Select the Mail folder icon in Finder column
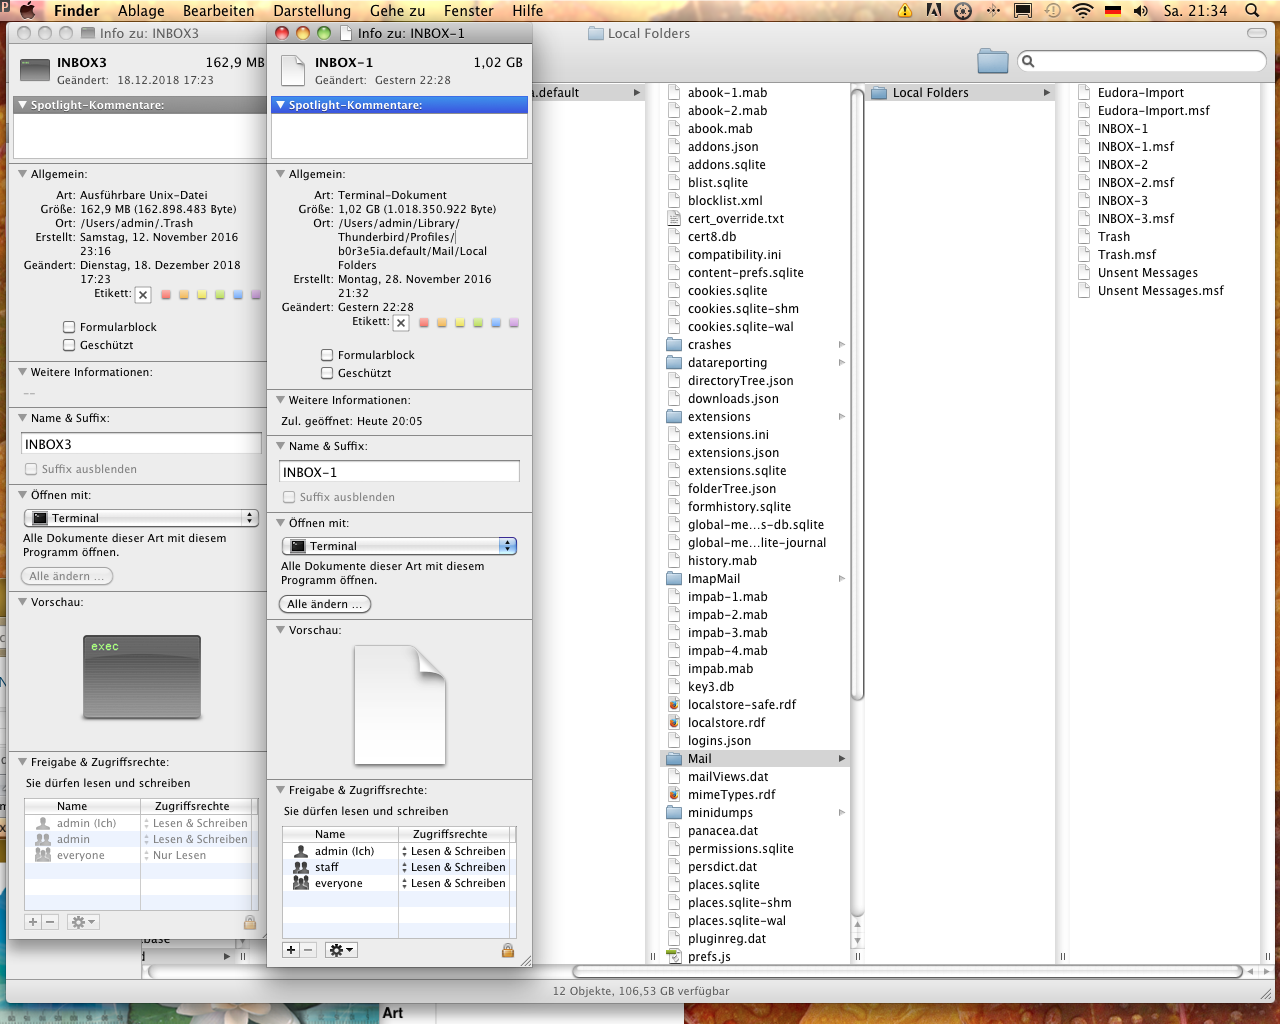This screenshot has height=1024, width=1280. (674, 759)
